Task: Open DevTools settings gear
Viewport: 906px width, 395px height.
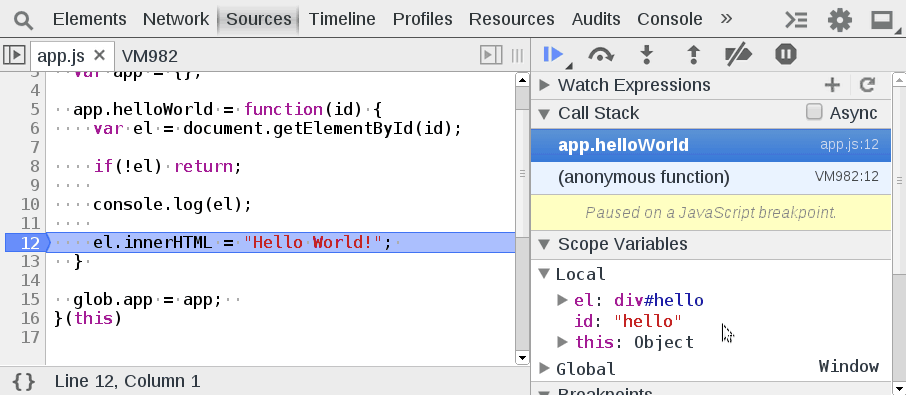Action: coord(840,20)
